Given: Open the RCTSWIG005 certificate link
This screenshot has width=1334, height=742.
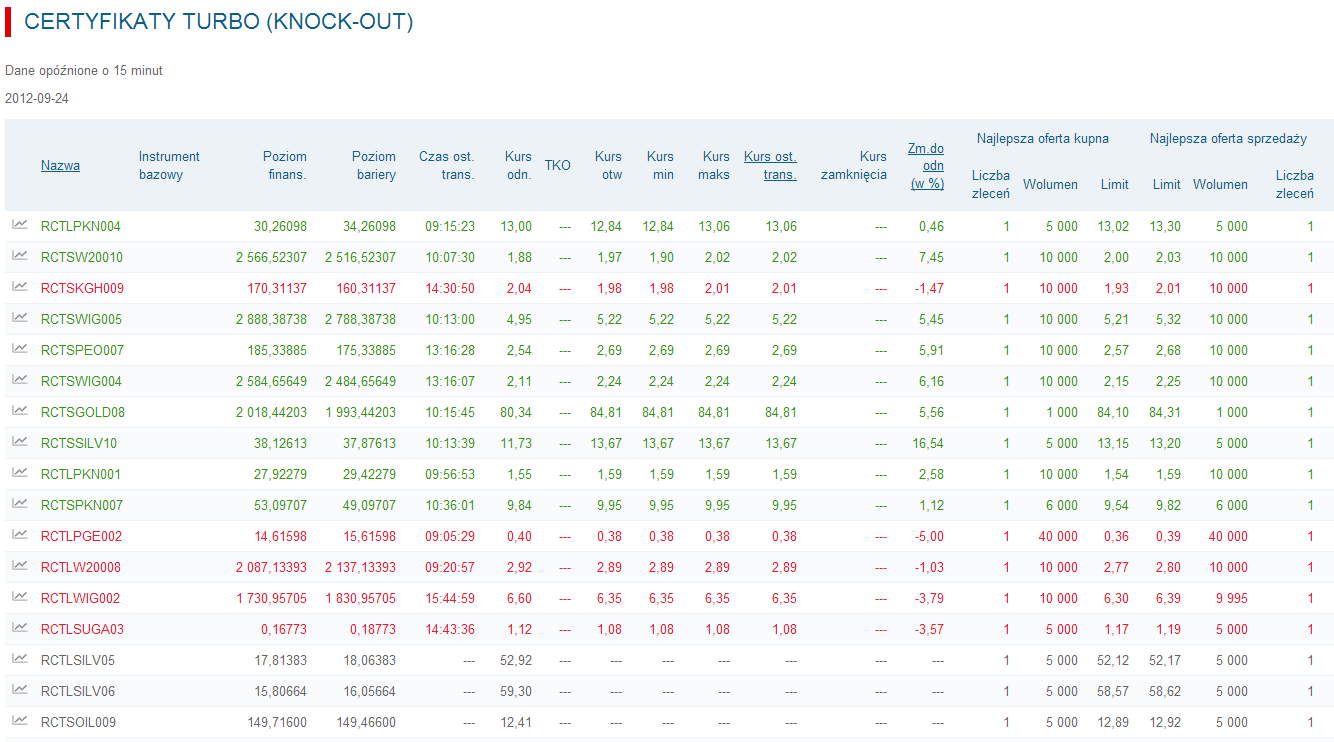Looking at the screenshot, I should pyautogui.click(x=81, y=320).
